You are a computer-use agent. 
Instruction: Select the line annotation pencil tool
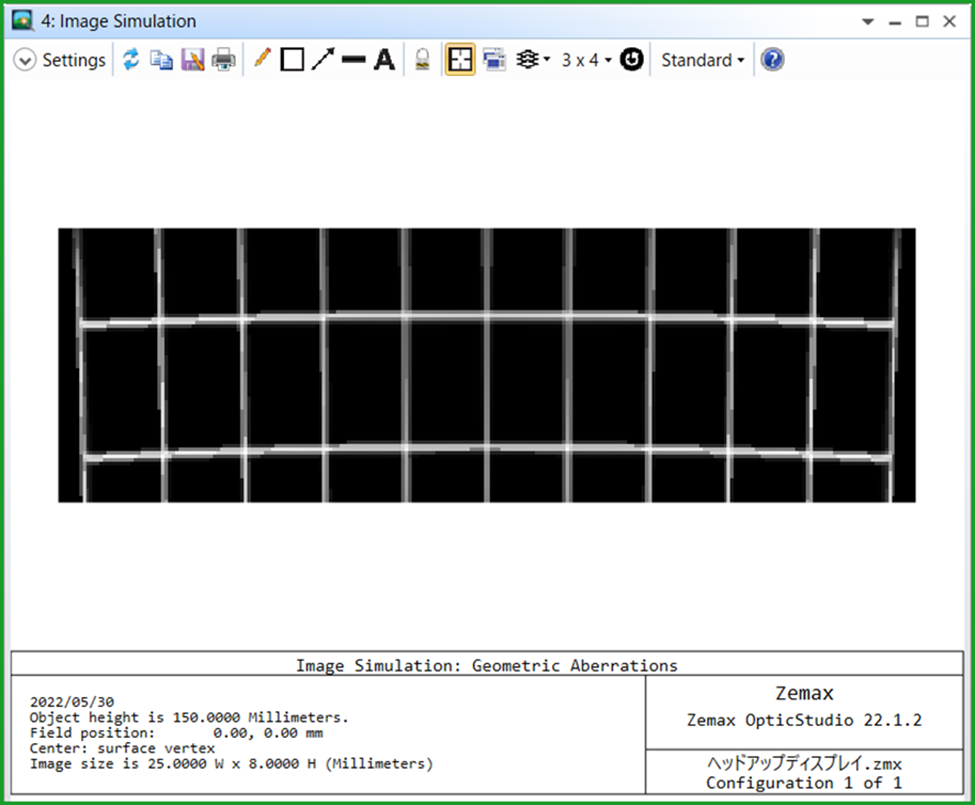[x=261, y=59]
